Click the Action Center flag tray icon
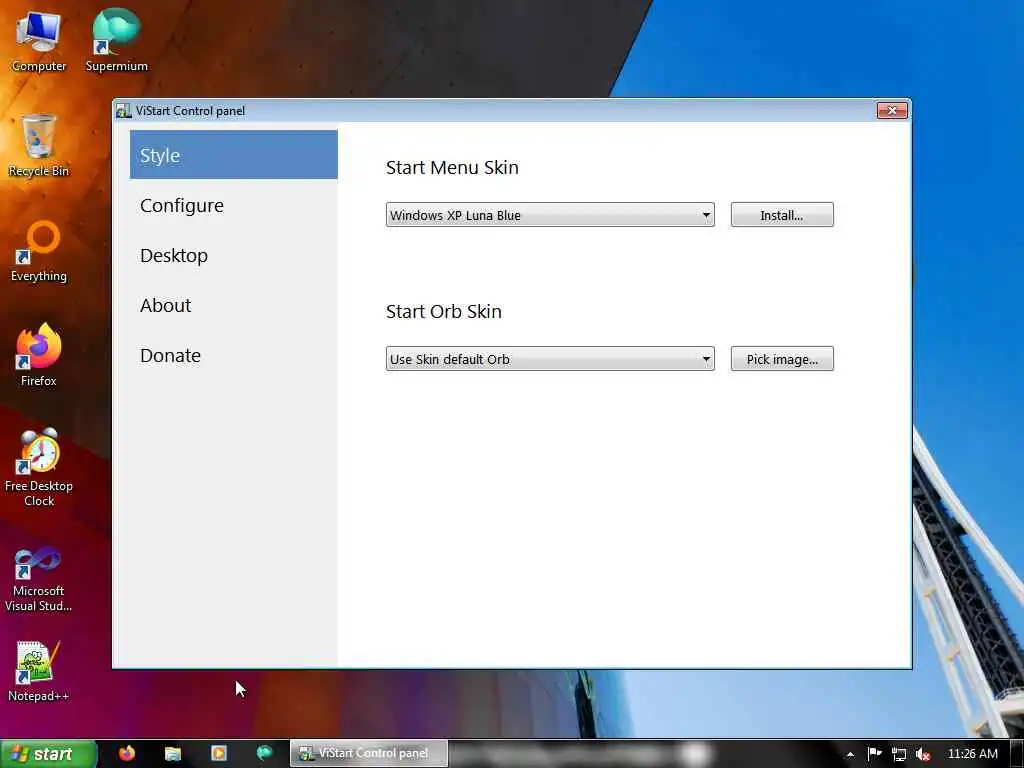The image size is (1024, 768). pos(874,754)
